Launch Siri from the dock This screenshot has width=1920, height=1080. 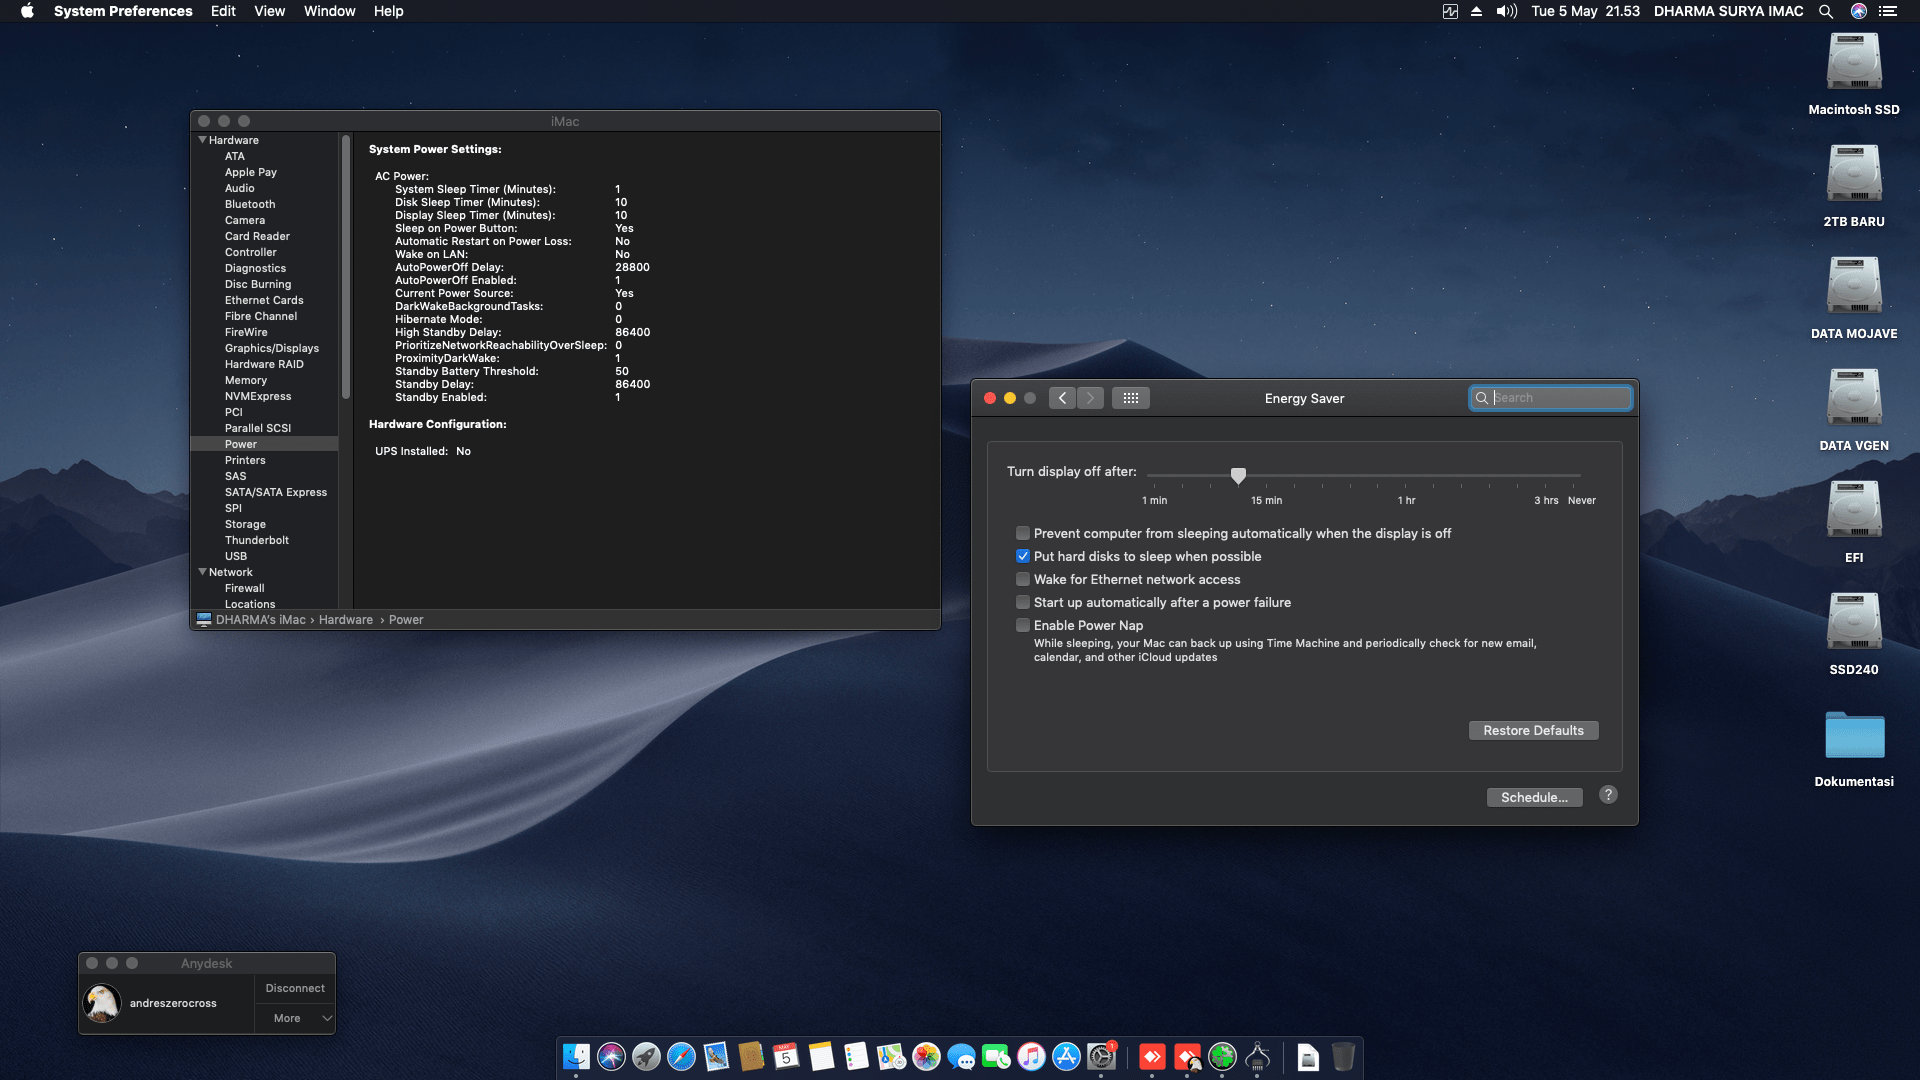pos(611,1056)
